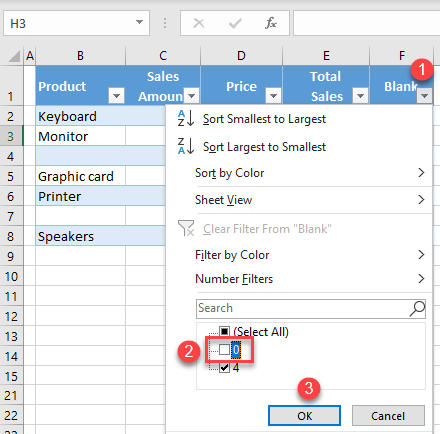Click the Printer cell

[x=80, y=196]
